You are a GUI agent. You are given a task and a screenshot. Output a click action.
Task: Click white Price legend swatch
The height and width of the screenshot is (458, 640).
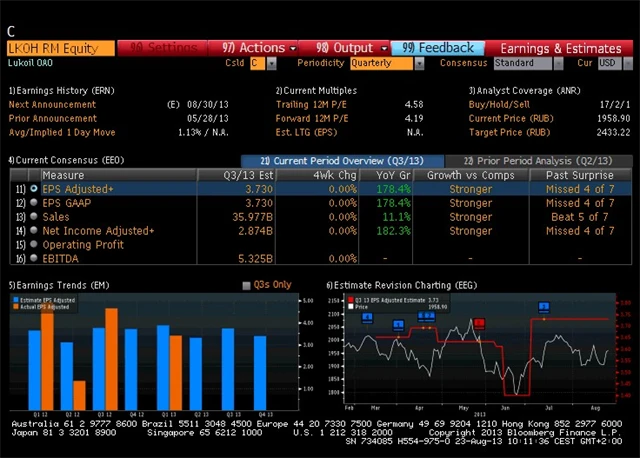tap(351, 307)
